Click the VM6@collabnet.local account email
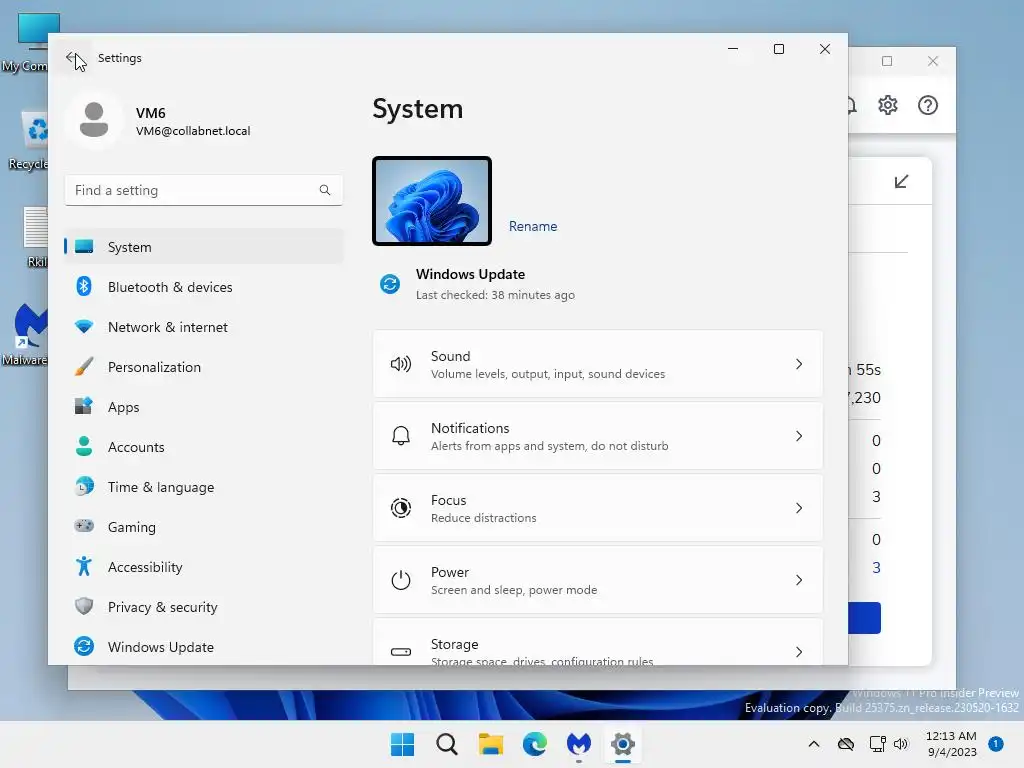Screen dimensions: 1024x768 pos(193,131)
